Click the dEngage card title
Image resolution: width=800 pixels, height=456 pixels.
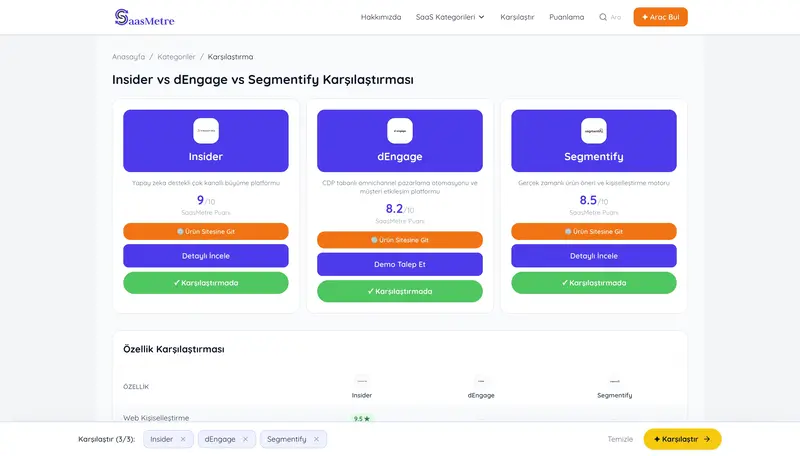(399, 157)
